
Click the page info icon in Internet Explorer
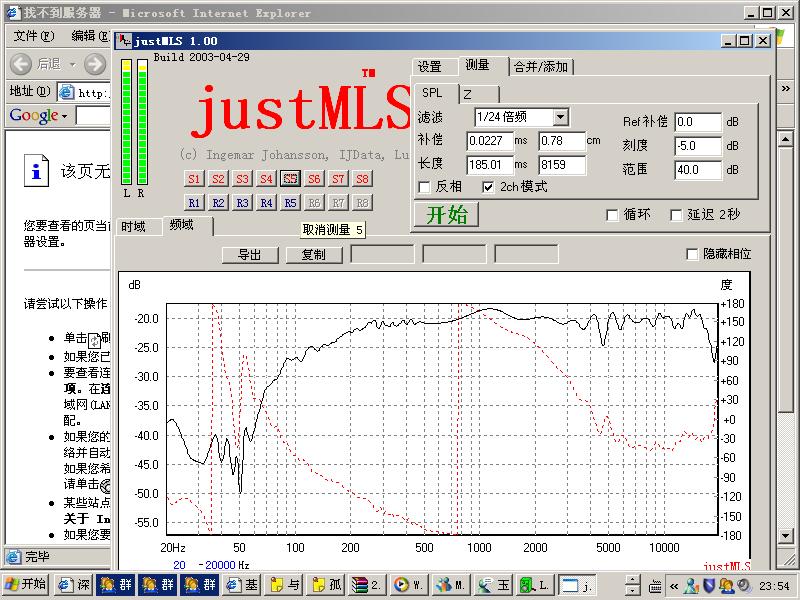click(36, 170)
